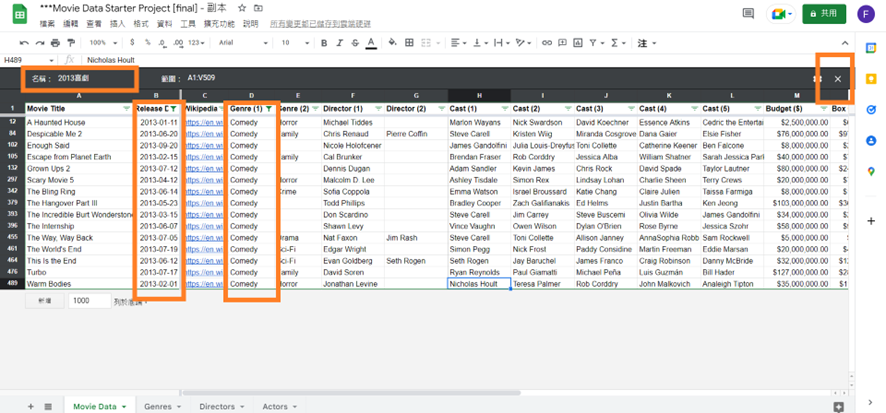Format as percent

point(147,43)
